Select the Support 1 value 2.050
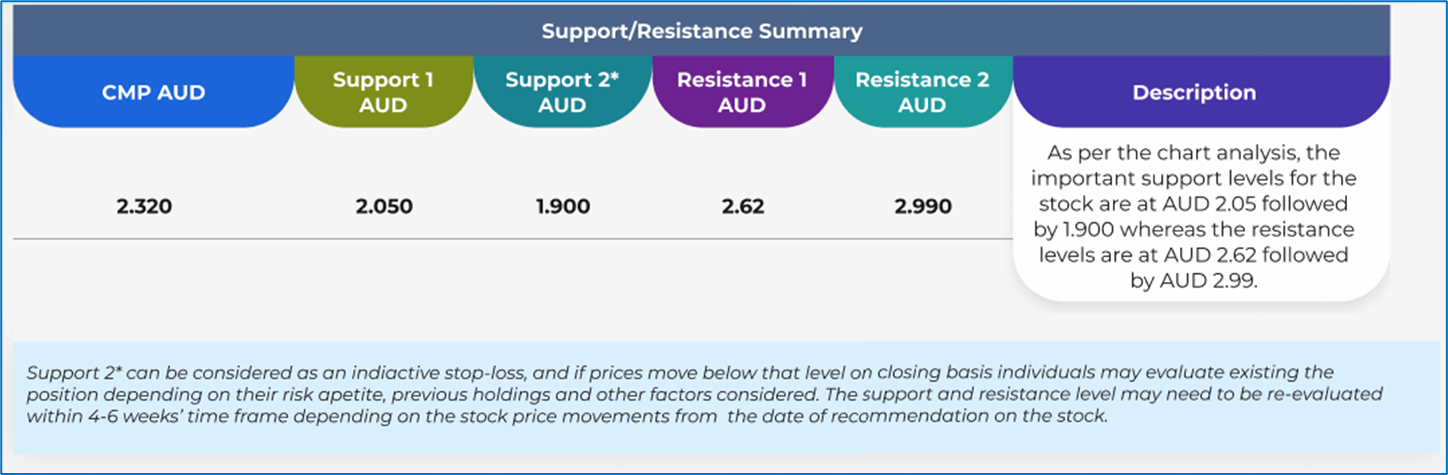1448x475 pixels. click(383, 208)
